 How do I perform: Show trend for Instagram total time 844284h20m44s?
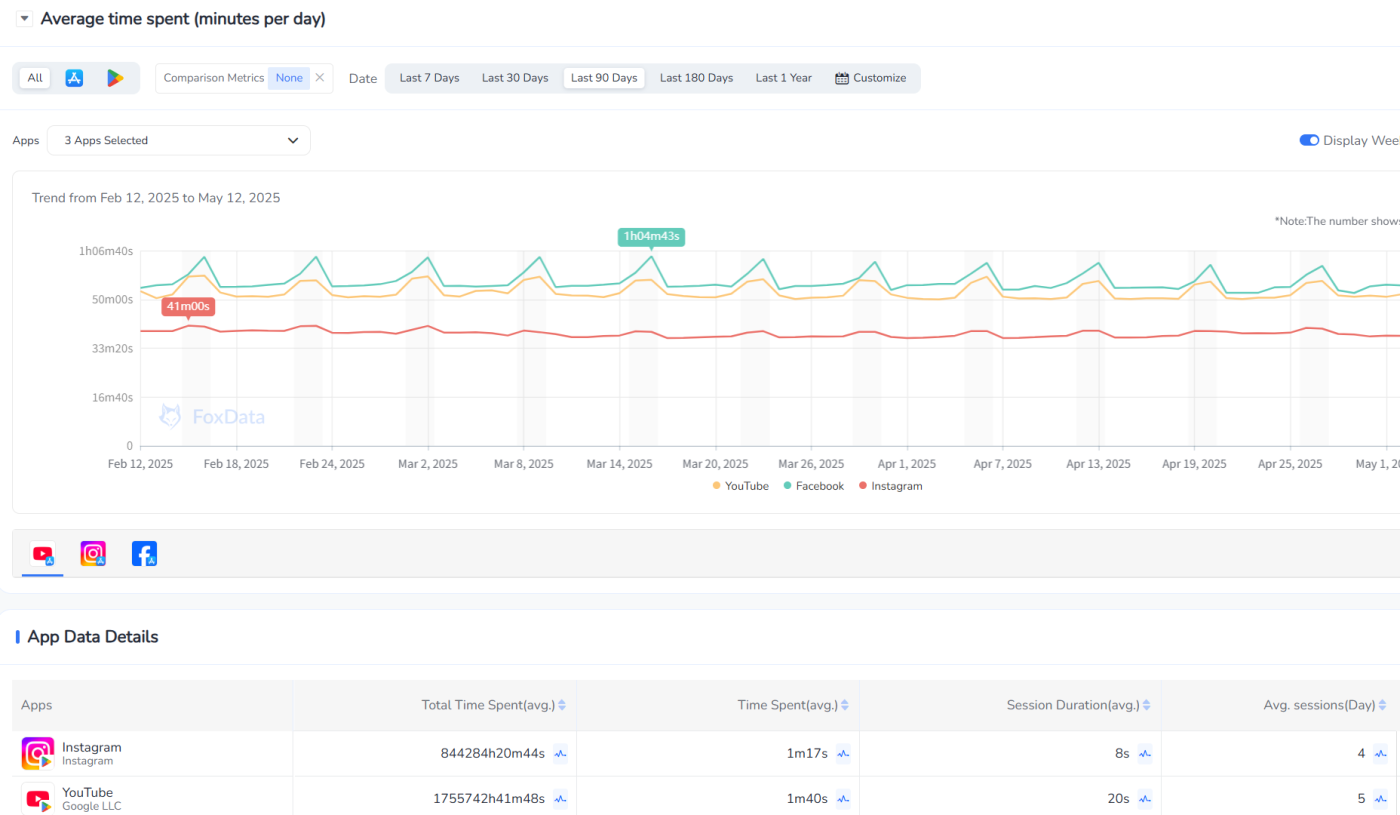[560, 754]
